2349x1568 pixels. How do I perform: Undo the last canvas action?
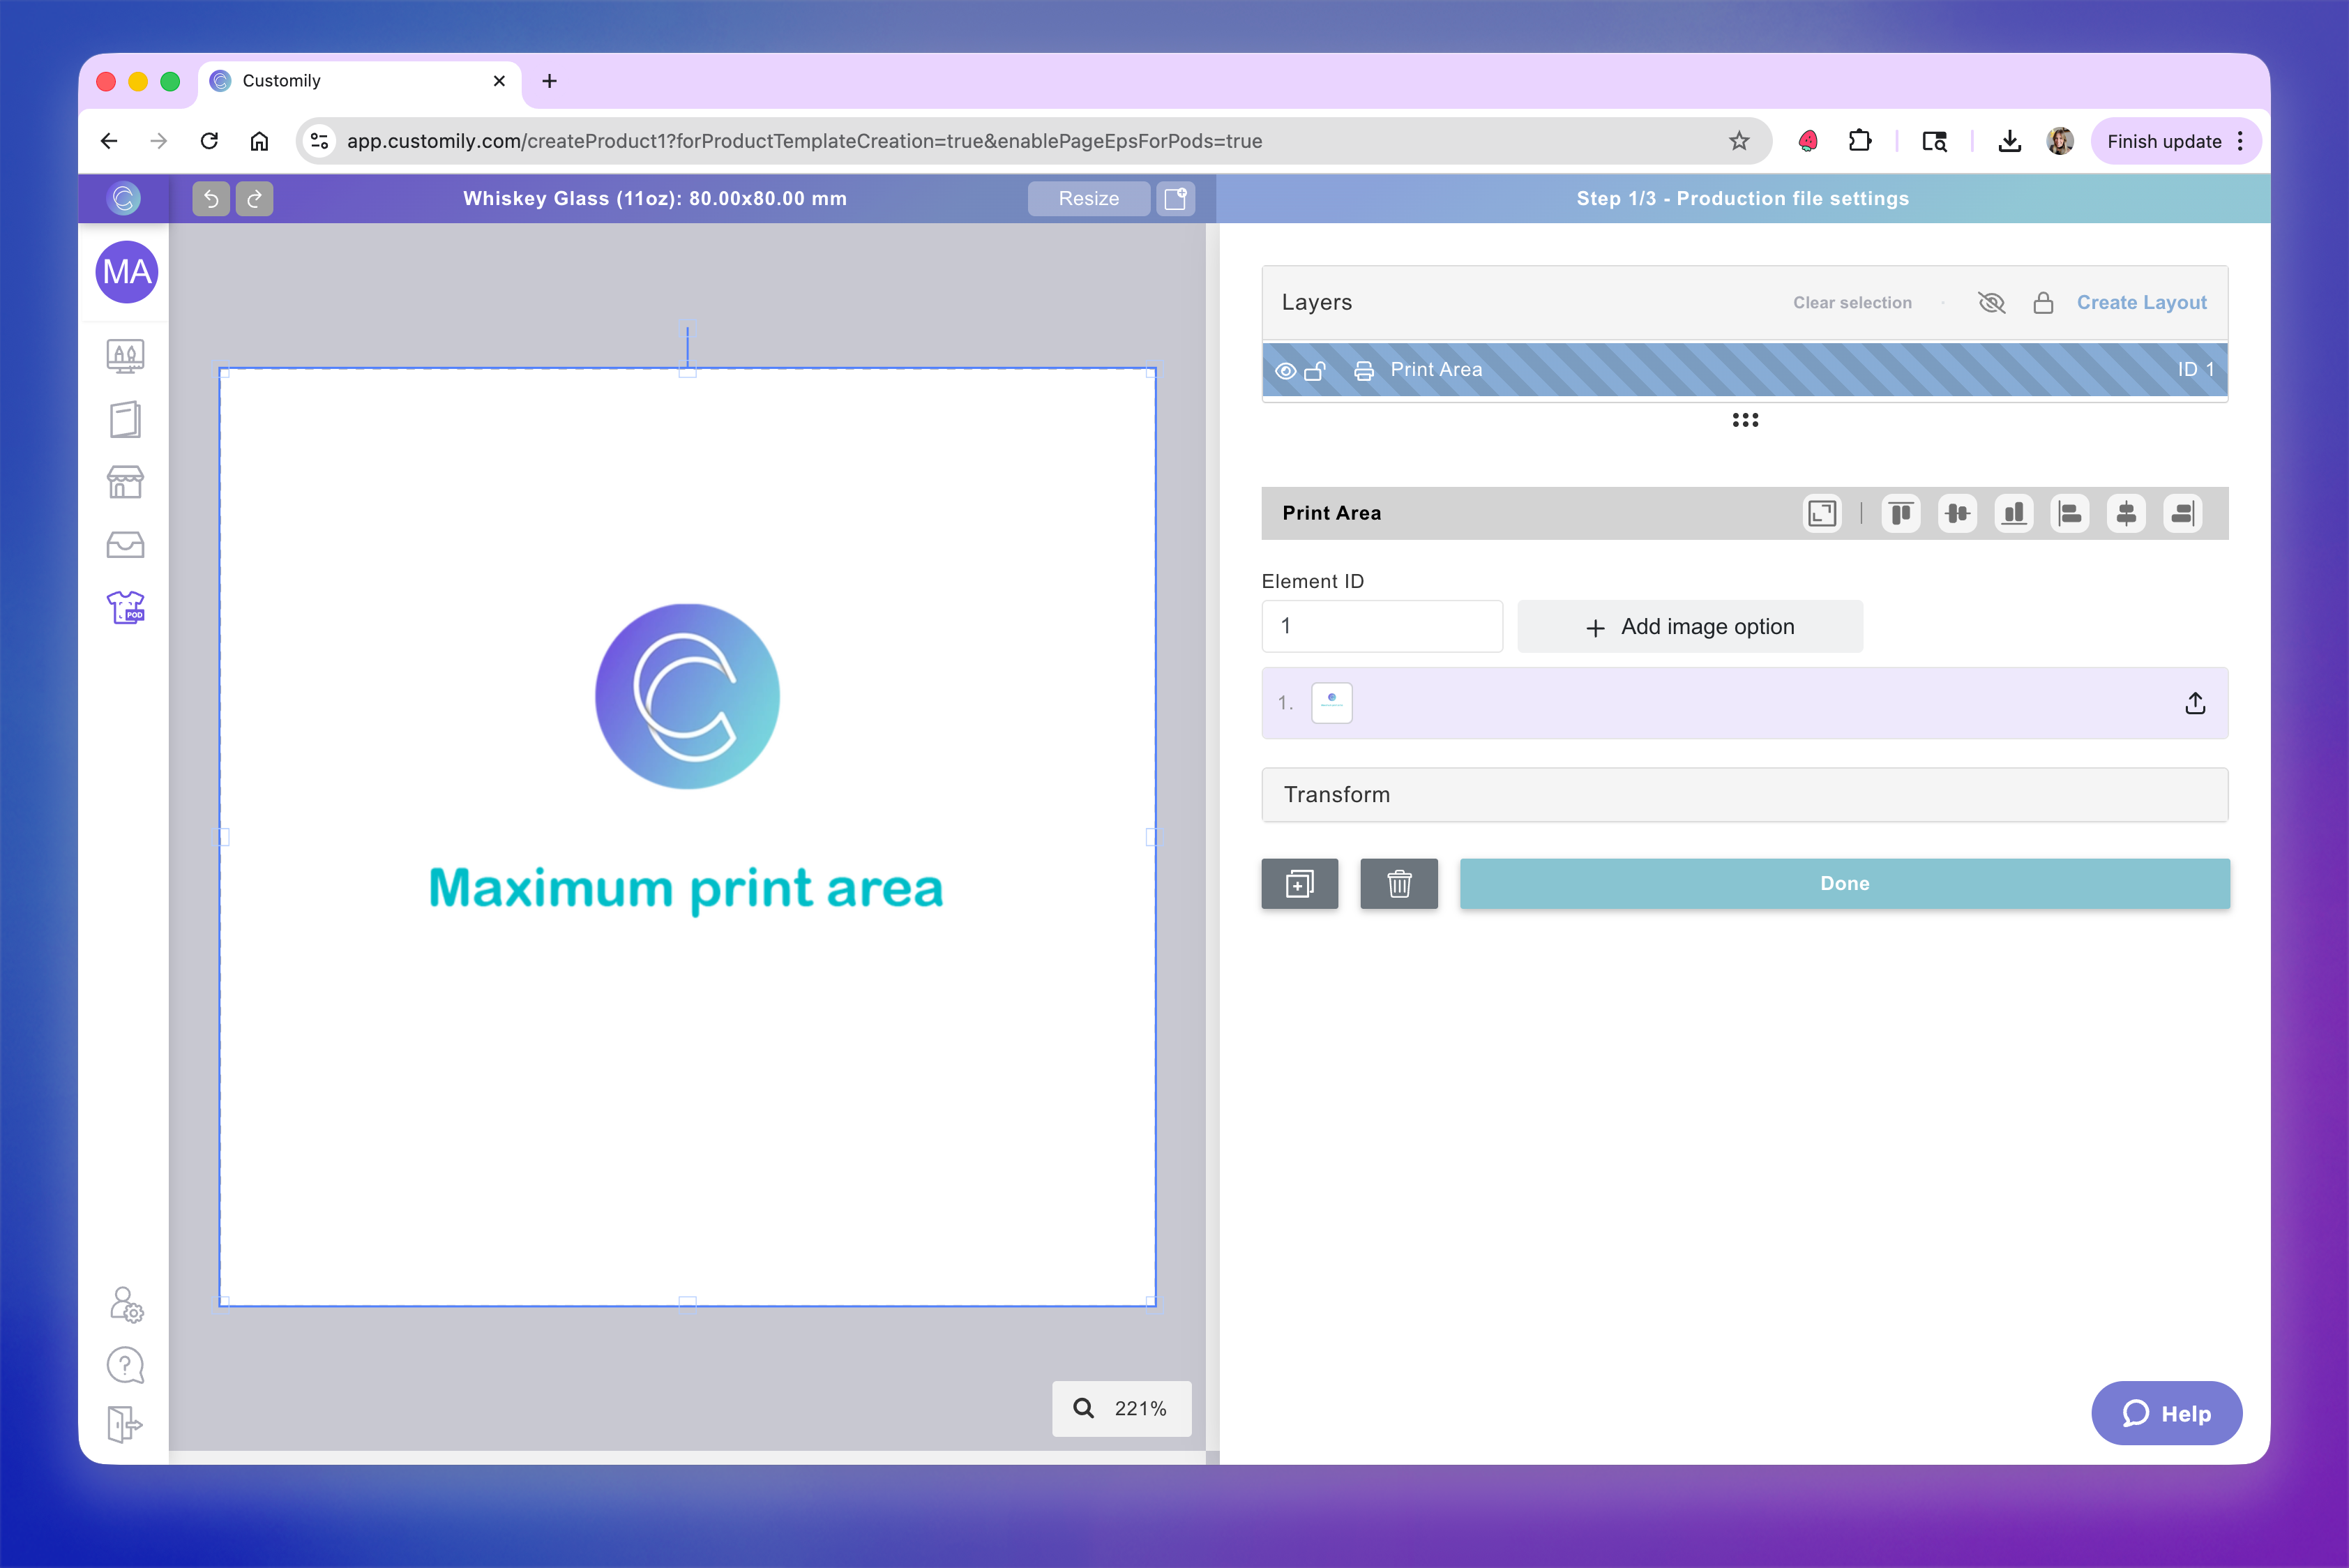coord(211,198)
